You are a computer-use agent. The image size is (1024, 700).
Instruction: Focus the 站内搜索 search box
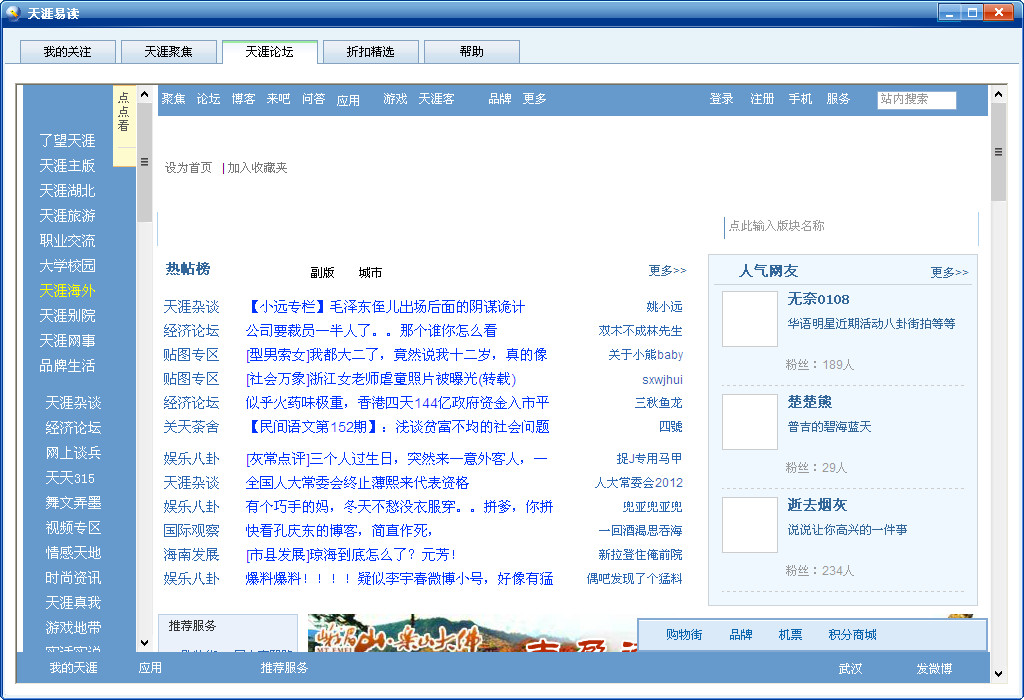tap(916, 99)
